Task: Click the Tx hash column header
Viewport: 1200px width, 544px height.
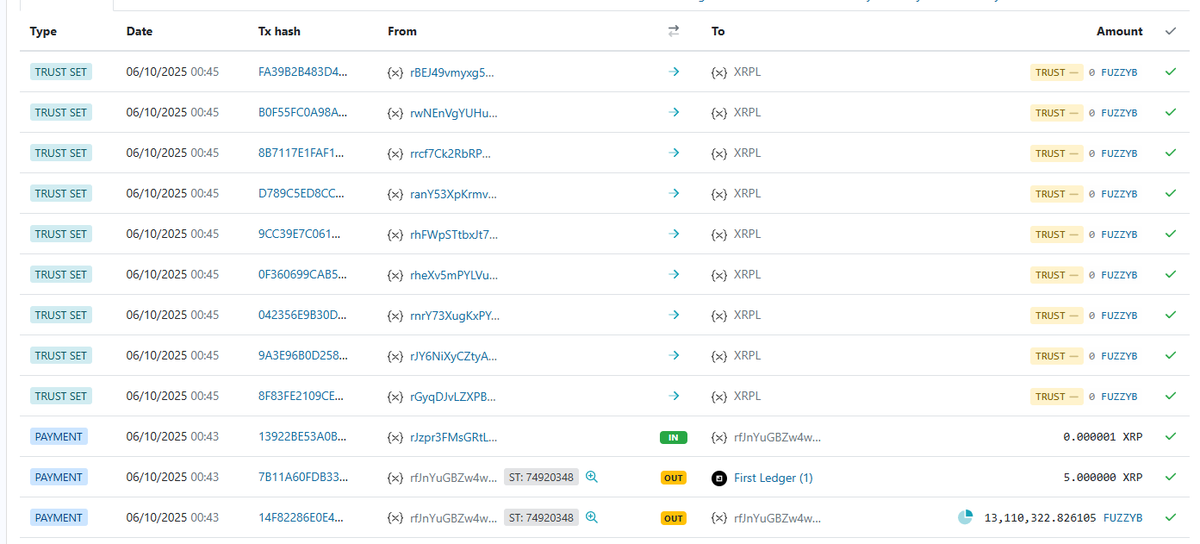Action: [279, 31]
